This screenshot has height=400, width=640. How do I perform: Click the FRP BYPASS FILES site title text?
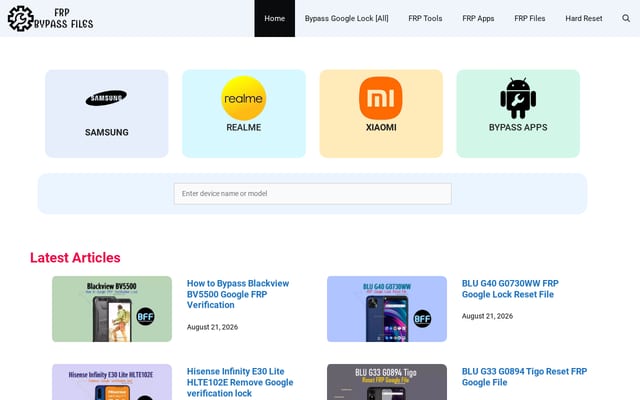[64, 18]
